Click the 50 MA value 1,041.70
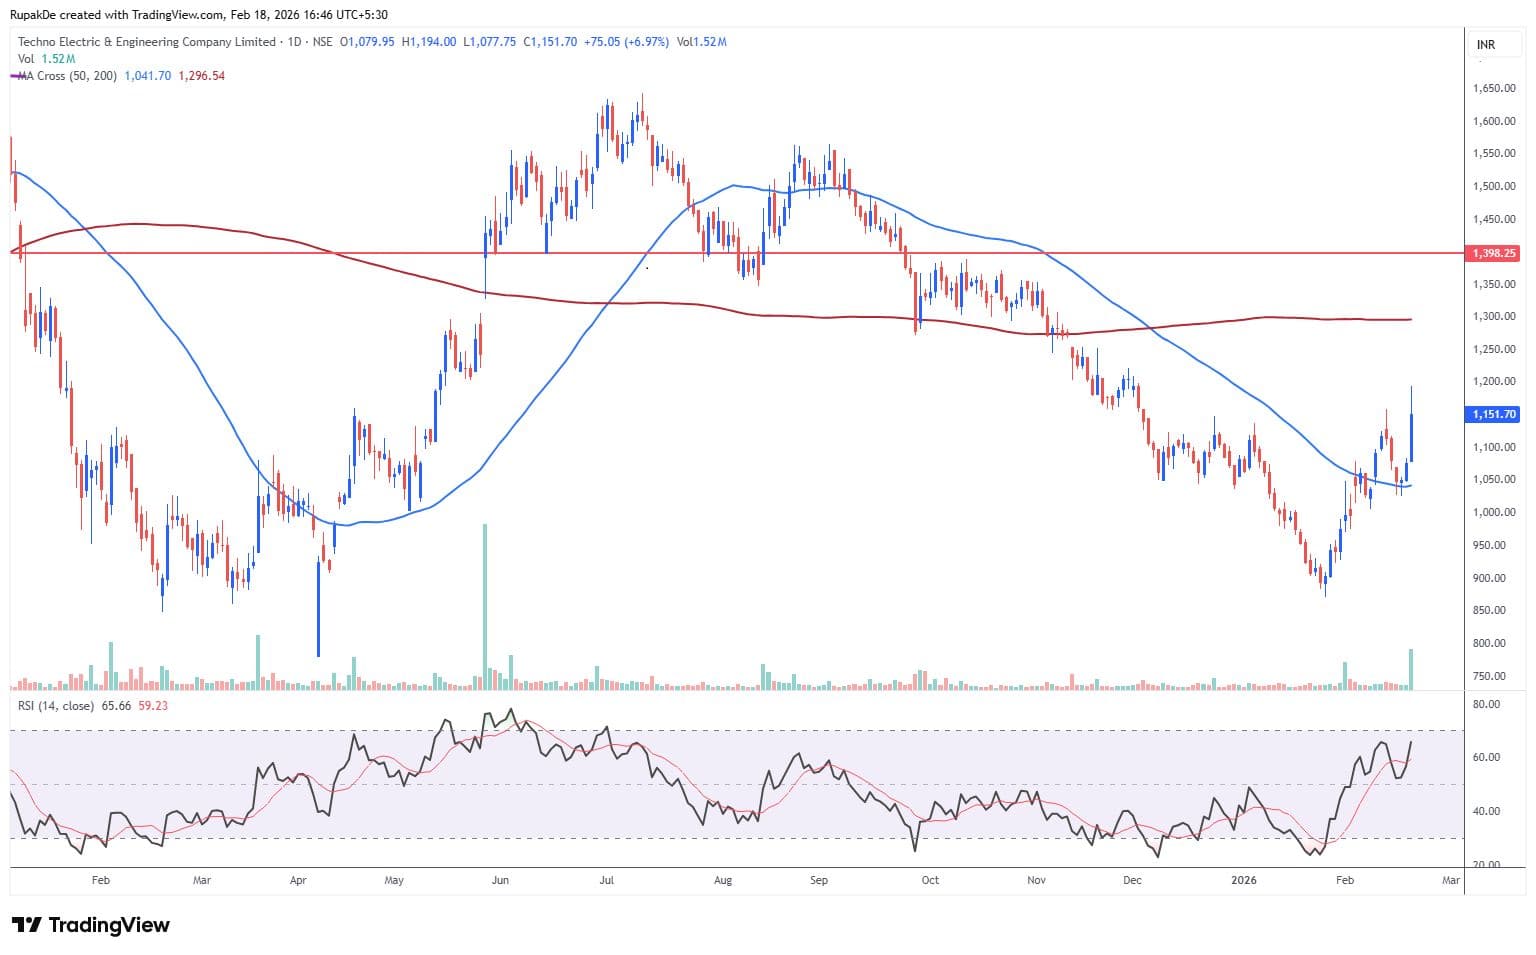 coord(148,76)
